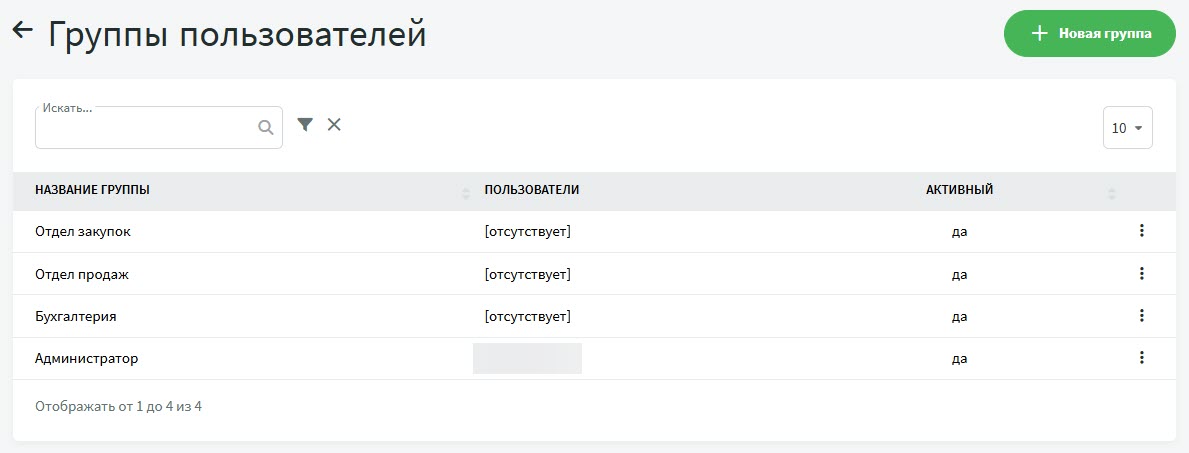This screenshot has height=453, width=1189.
Task: Click the magnifier search icon
Action: (x=266, y=127)
